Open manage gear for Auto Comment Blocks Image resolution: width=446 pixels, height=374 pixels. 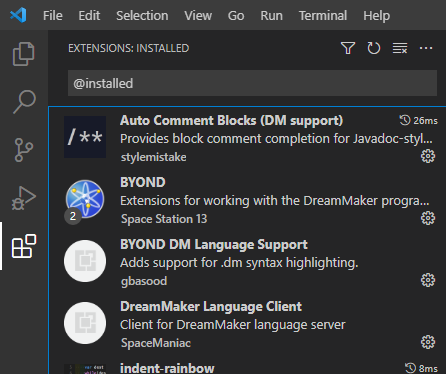point(428,156)
